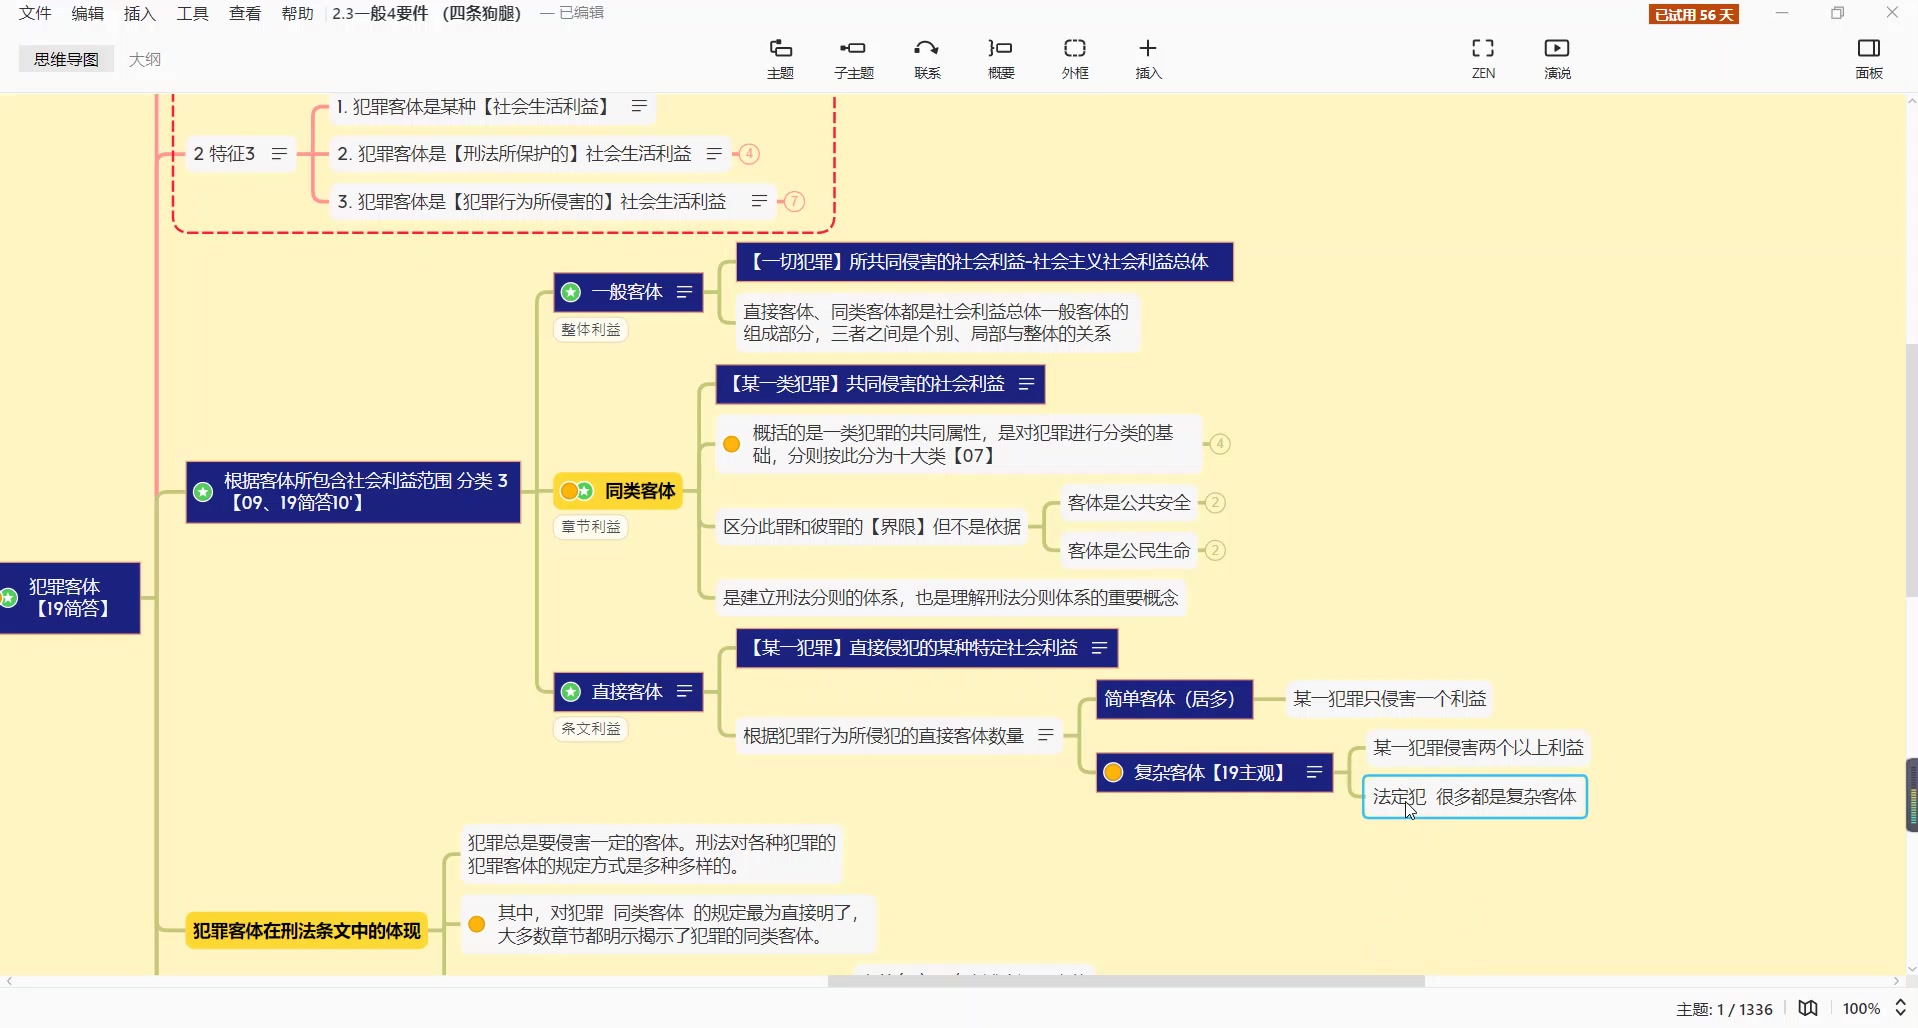
Task: Click green star marker on 直接客体
Action: 571,691
